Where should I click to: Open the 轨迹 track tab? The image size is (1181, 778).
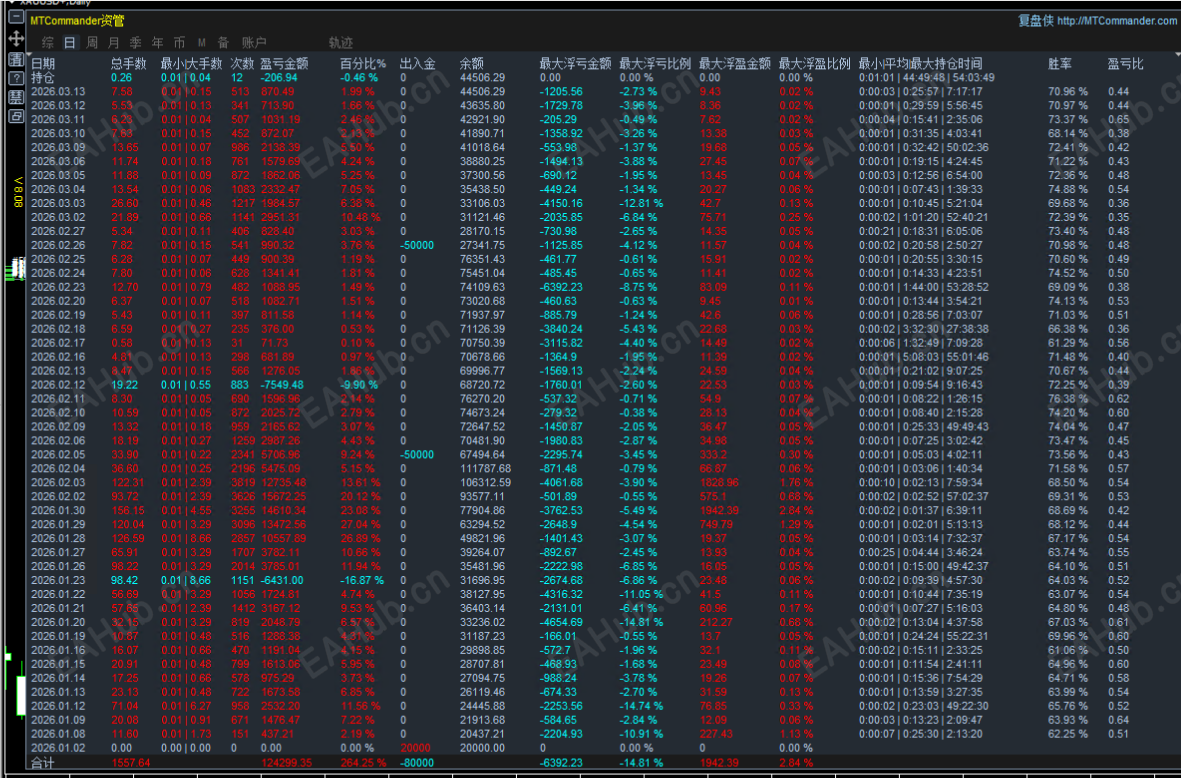[x=340, y=42]
